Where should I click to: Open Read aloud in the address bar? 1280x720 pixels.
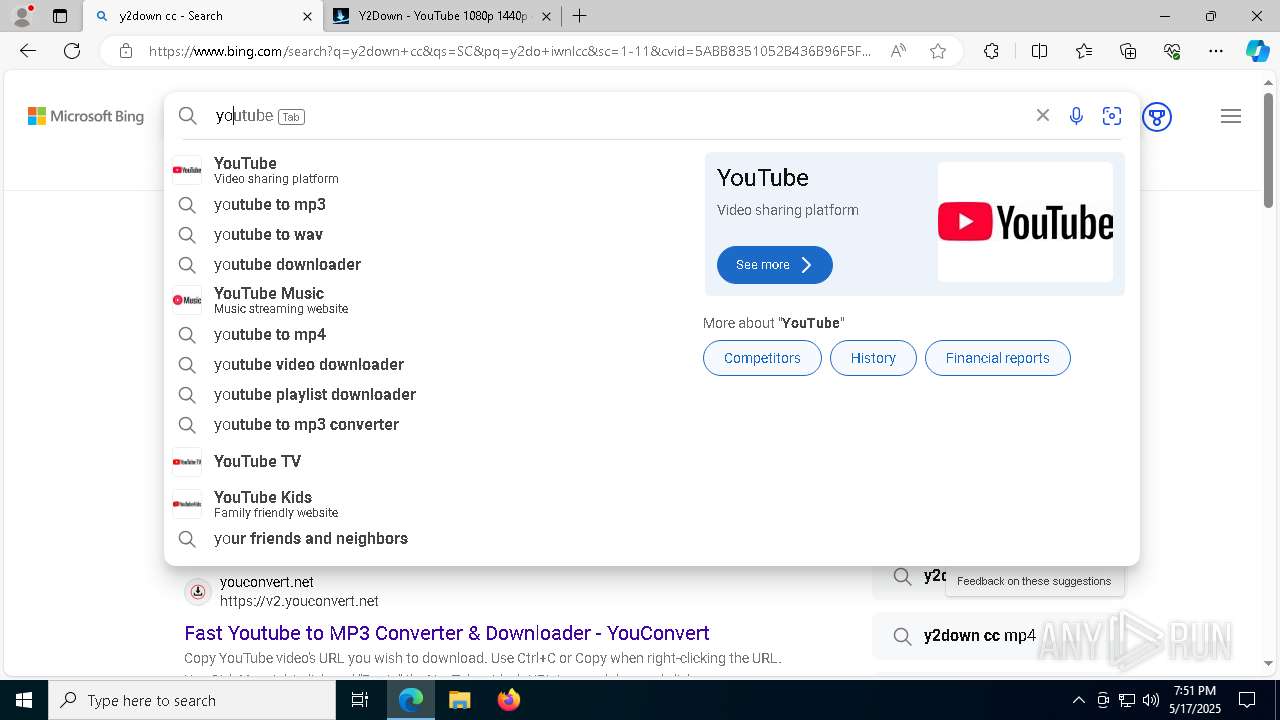click(898, 51)
